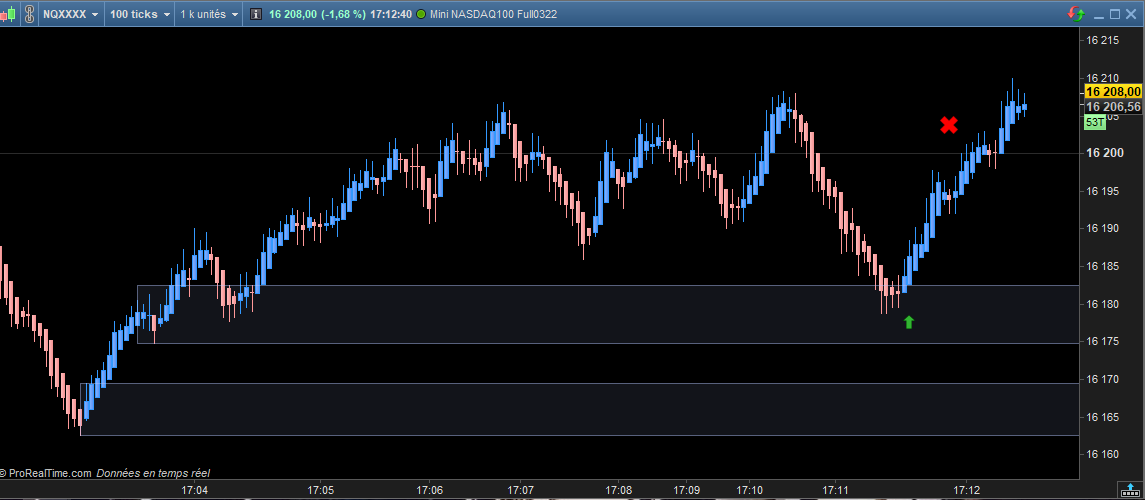Click the 17:08 time axis label
1145x500 pixels.
[619, 489]
